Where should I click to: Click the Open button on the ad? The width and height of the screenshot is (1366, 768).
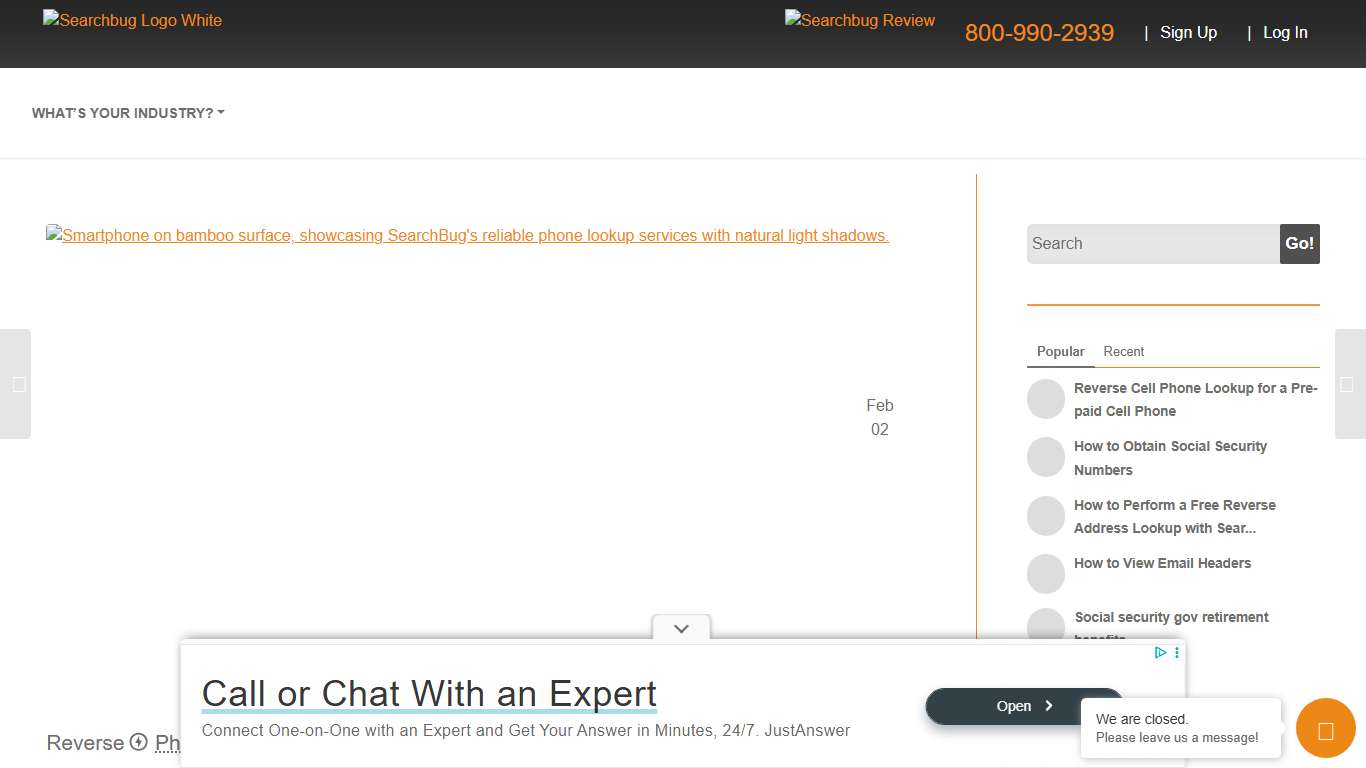click(1024, 706)
